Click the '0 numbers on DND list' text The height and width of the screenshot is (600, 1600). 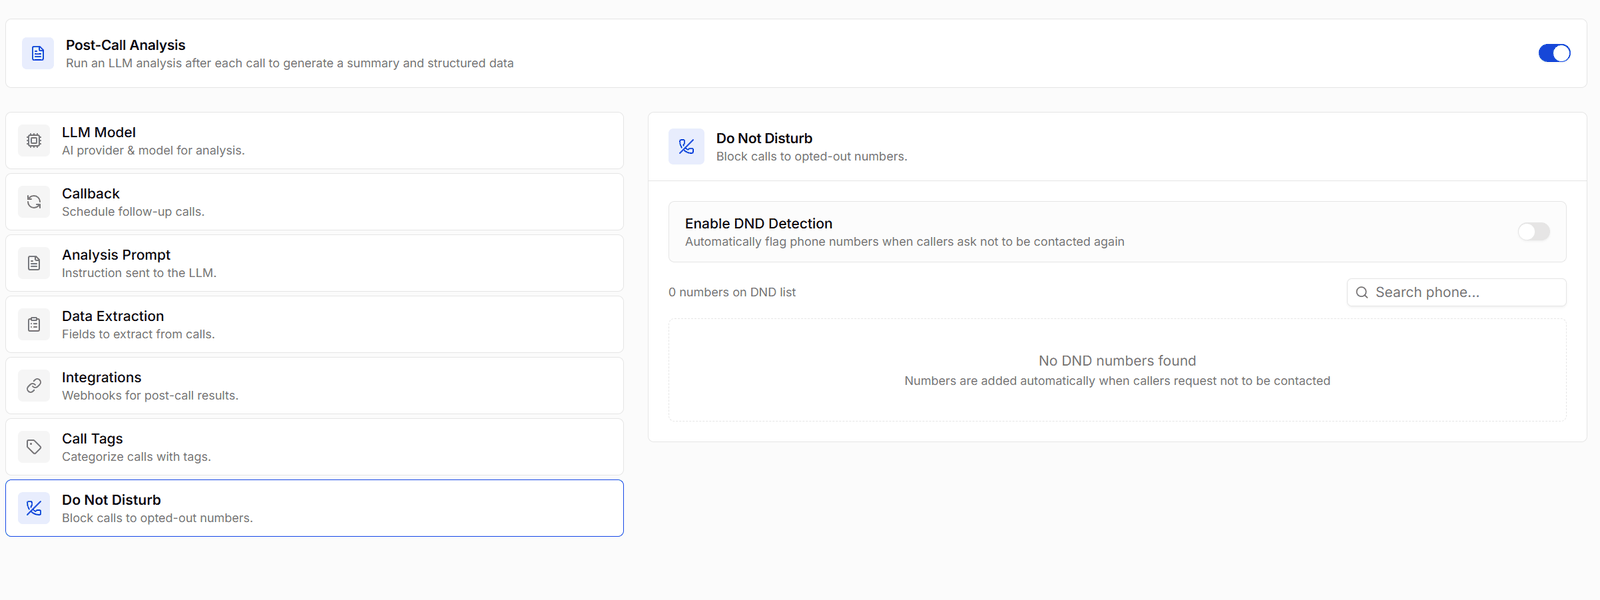click(x=732, y=292)
